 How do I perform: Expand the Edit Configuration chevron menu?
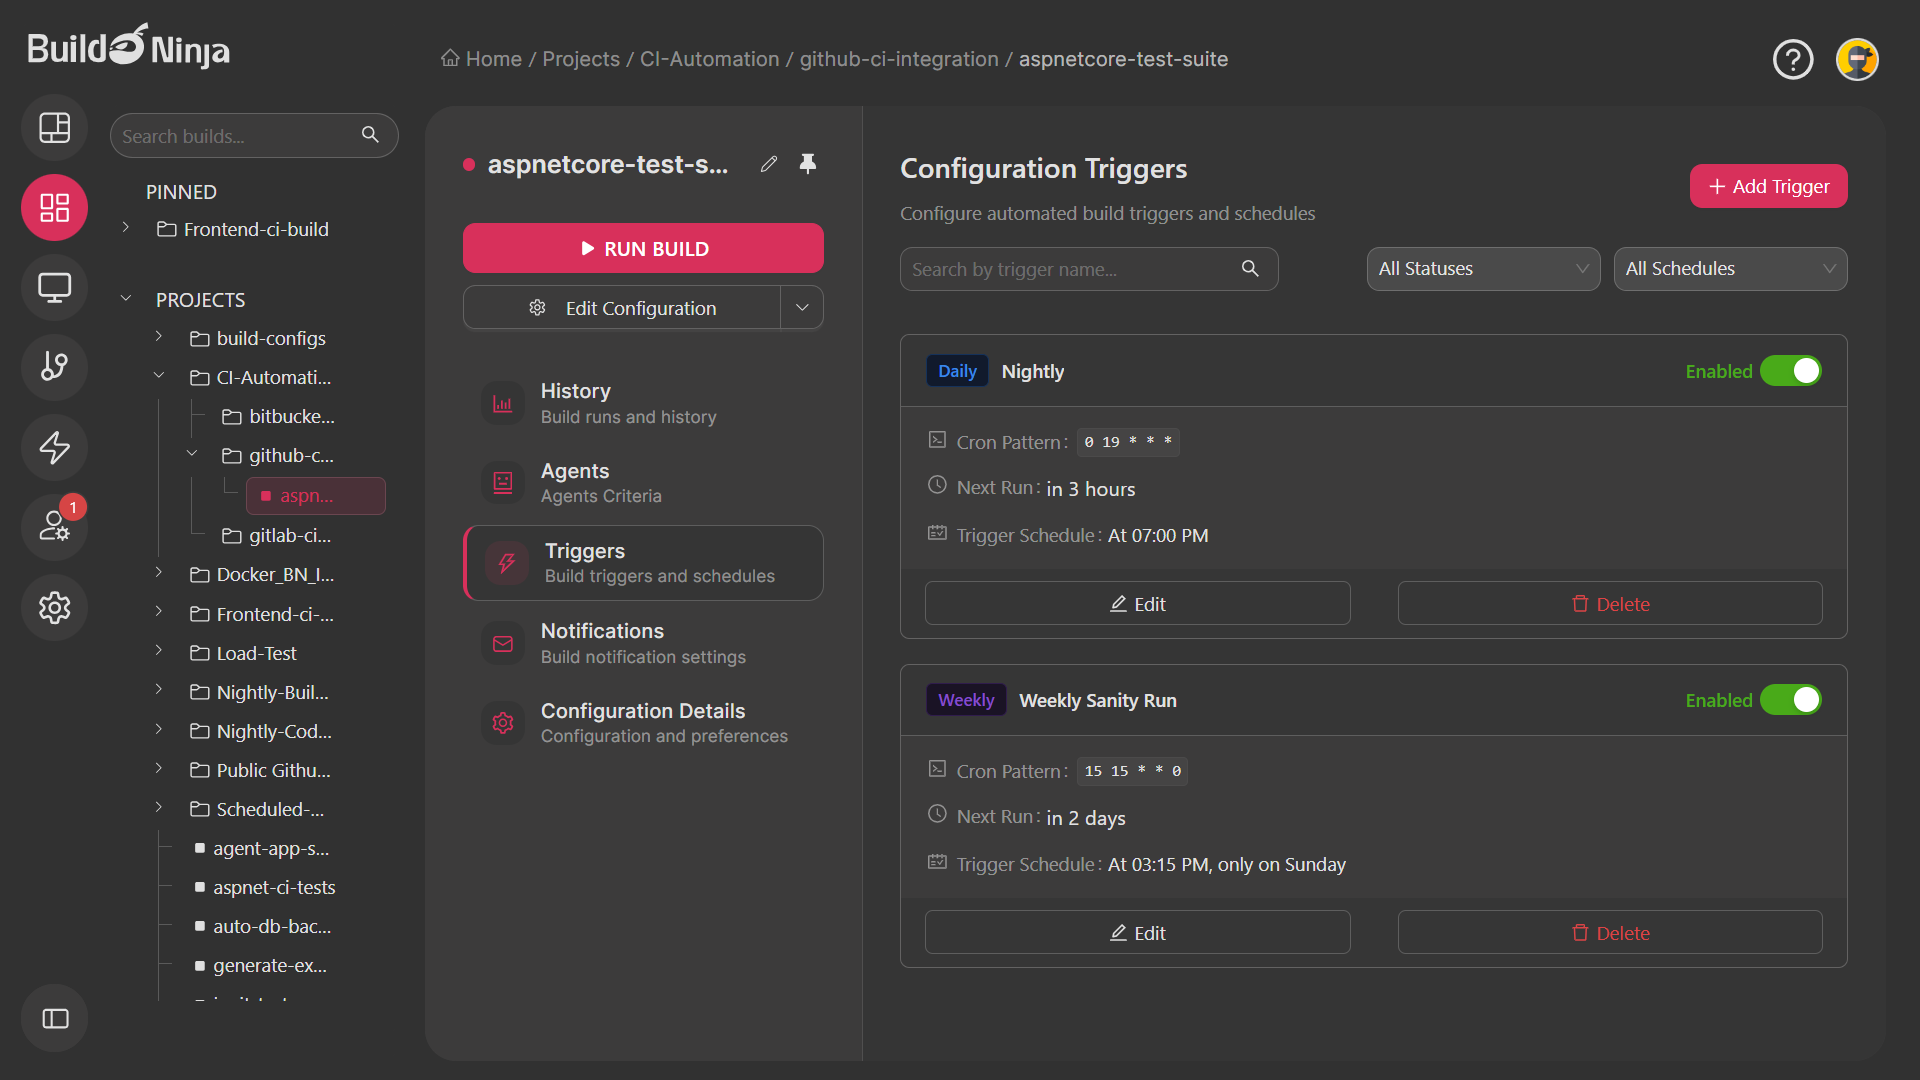[x=801, y=307]
